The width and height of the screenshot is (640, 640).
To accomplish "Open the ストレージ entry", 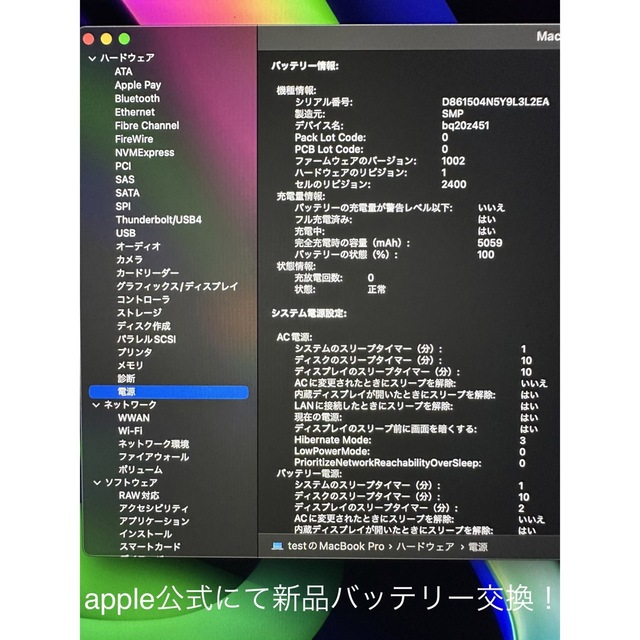I will tap(140, 313).
